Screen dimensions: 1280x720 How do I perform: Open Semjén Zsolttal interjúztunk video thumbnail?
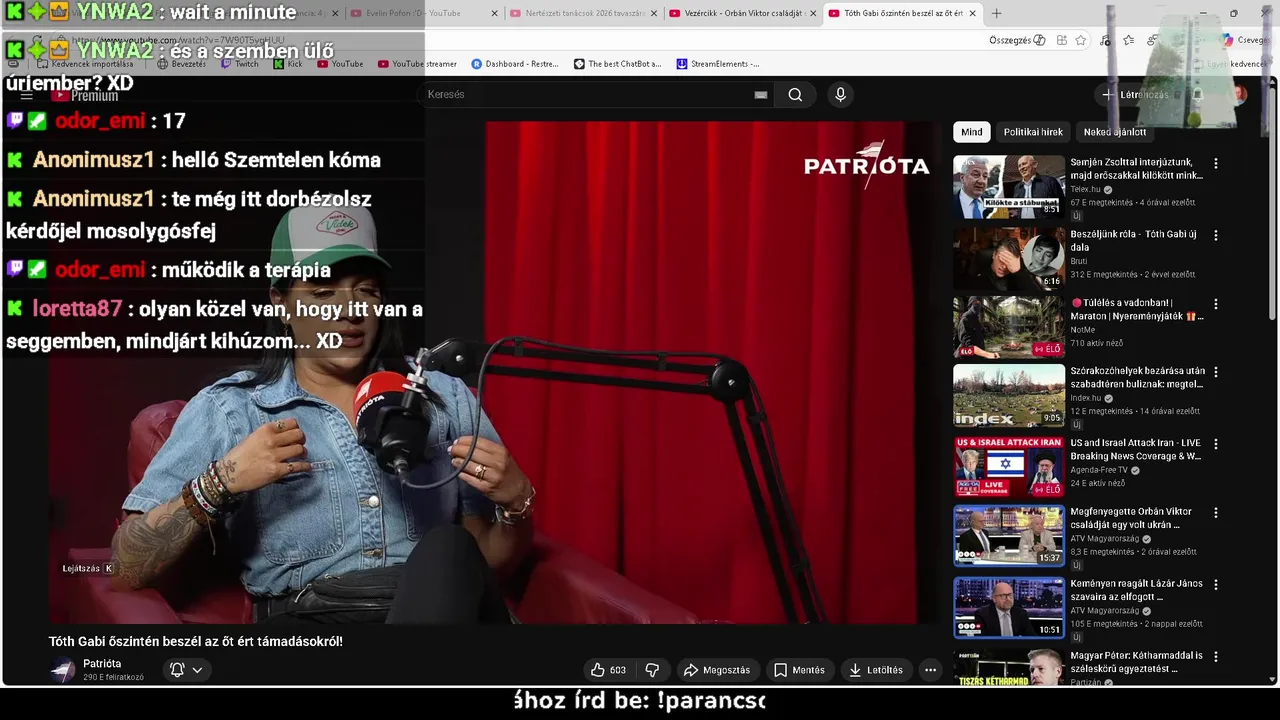[1009, 187]
